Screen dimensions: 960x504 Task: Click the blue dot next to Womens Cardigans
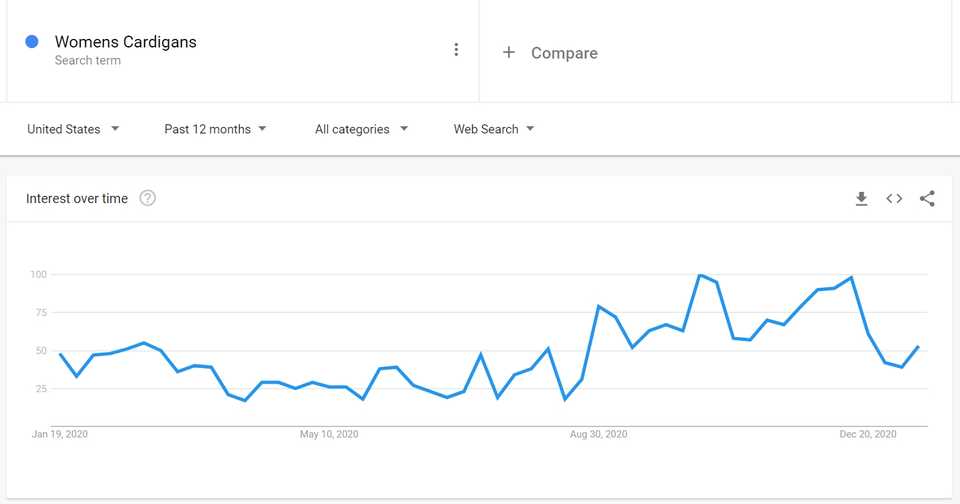pyautogui.click(x=32, y=42)
